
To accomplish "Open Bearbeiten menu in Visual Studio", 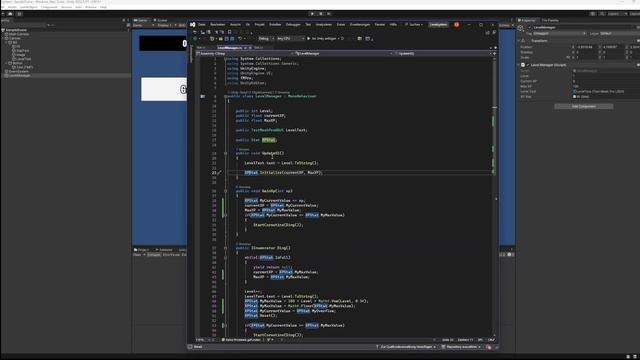I will click(x=218, y=24).
